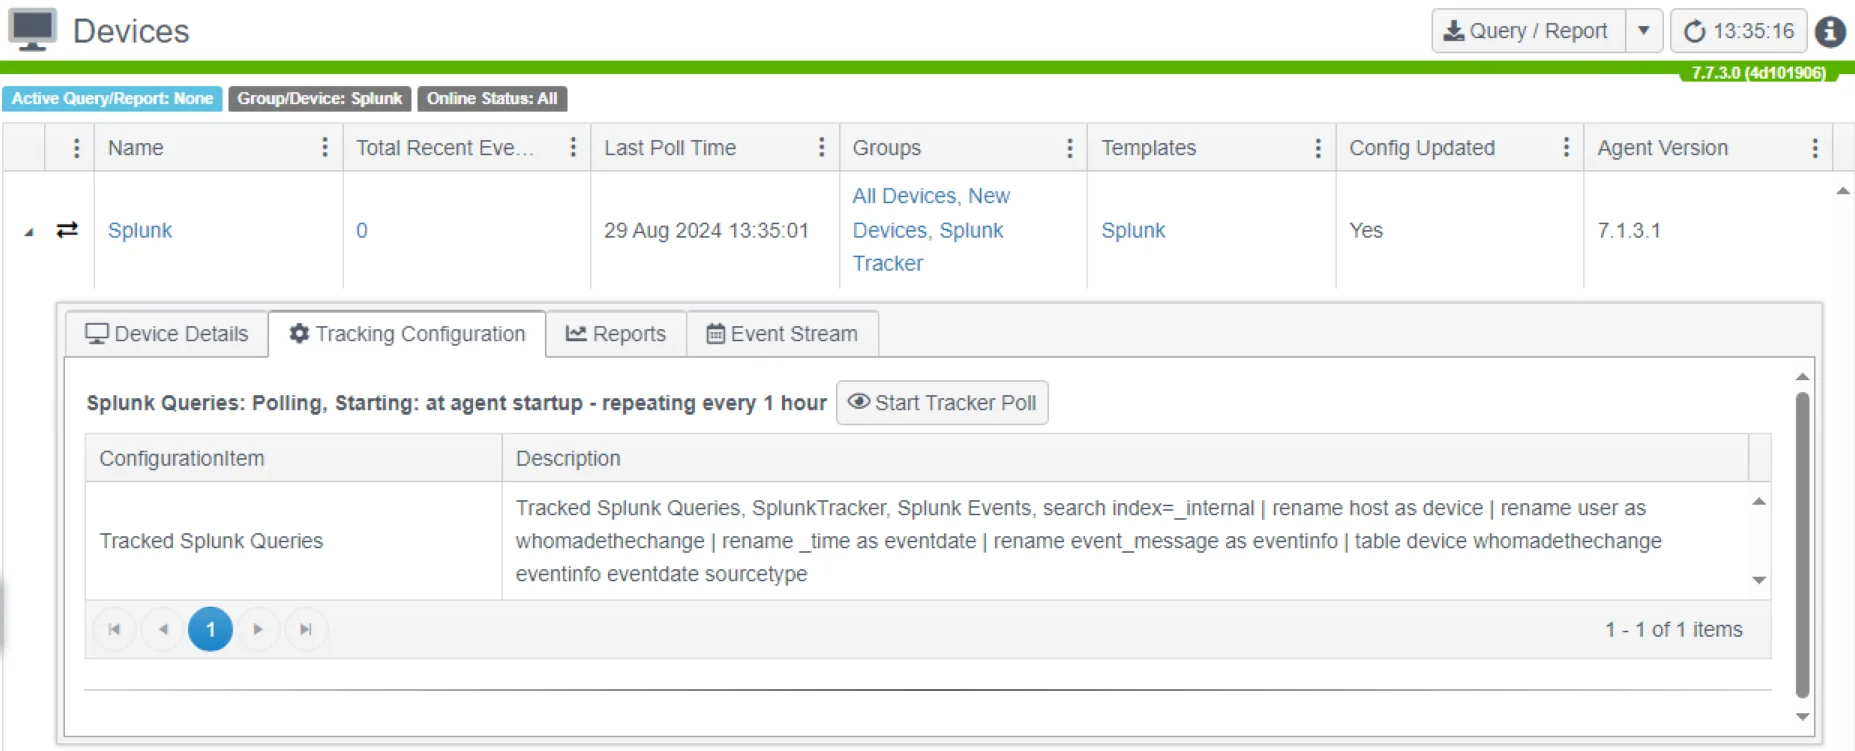
Task: Open the Groups column options menu
Action: tap(1070, 148)
